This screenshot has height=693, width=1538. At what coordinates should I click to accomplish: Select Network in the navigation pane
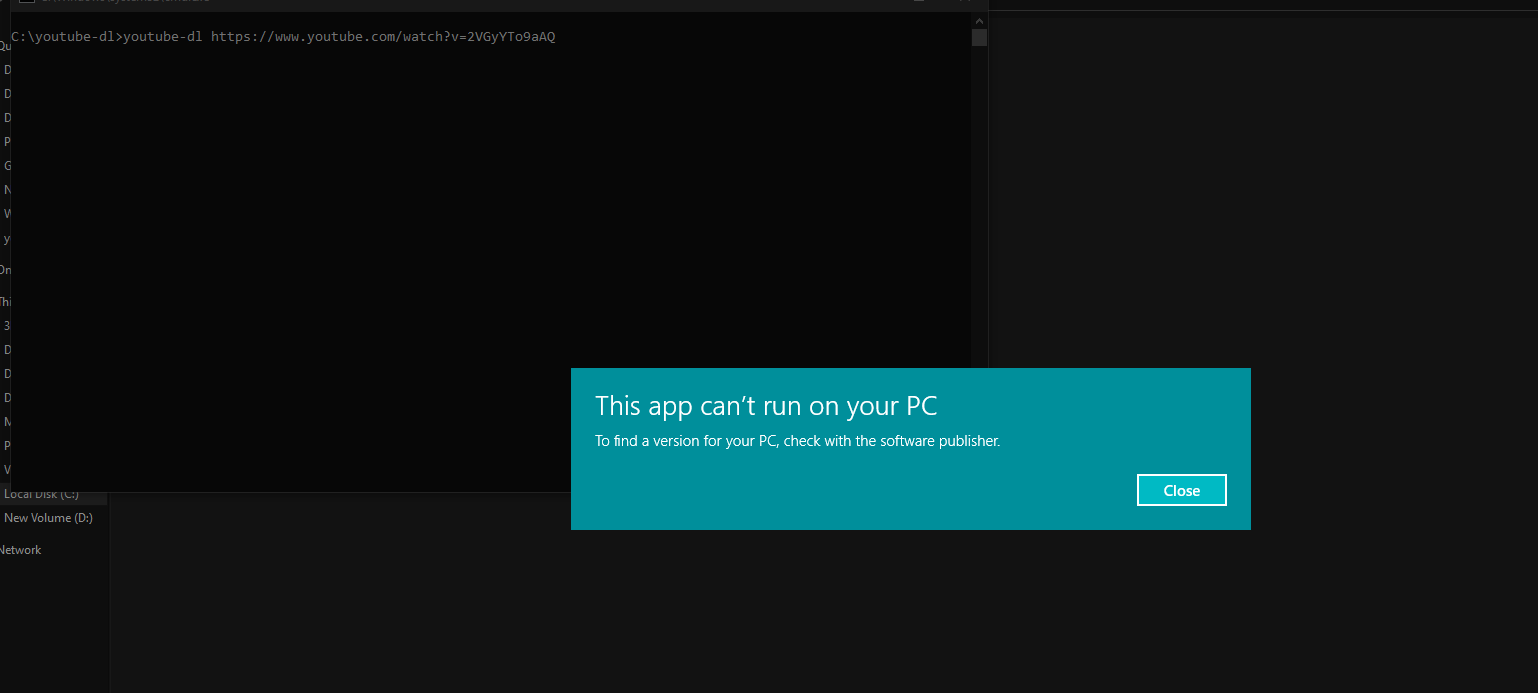21,550
